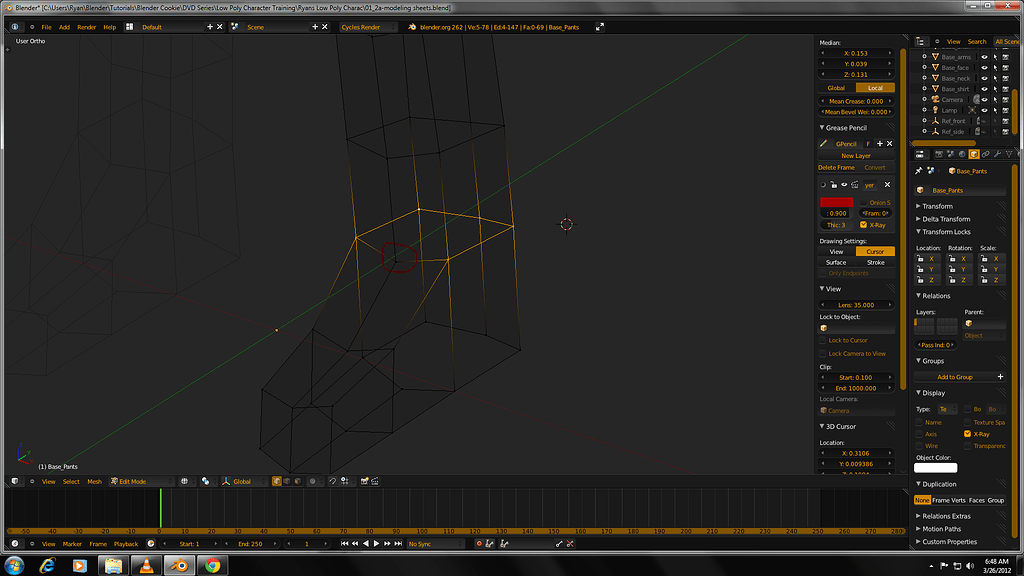The image size is (1024, 576).
Task: Uncheck the grease pencil X-Ray checkbox
Action: (863, 225)
